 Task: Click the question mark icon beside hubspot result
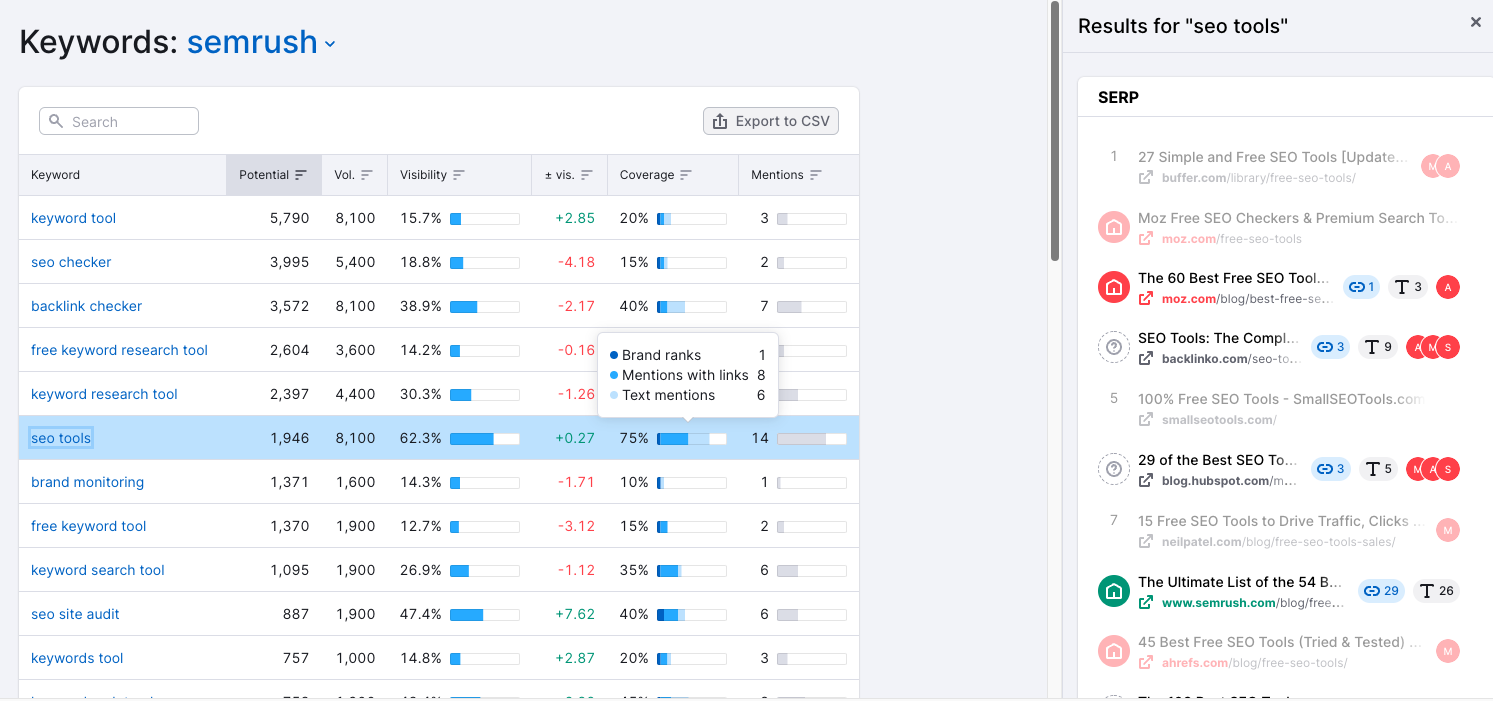click(1114, 469)
